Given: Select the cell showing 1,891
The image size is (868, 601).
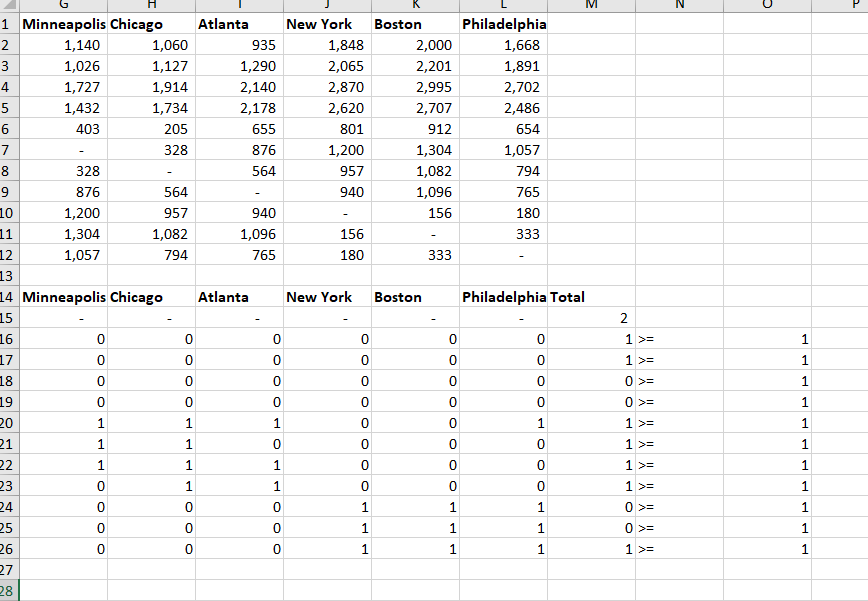Looking at the screenshot, I should [503, 66].
